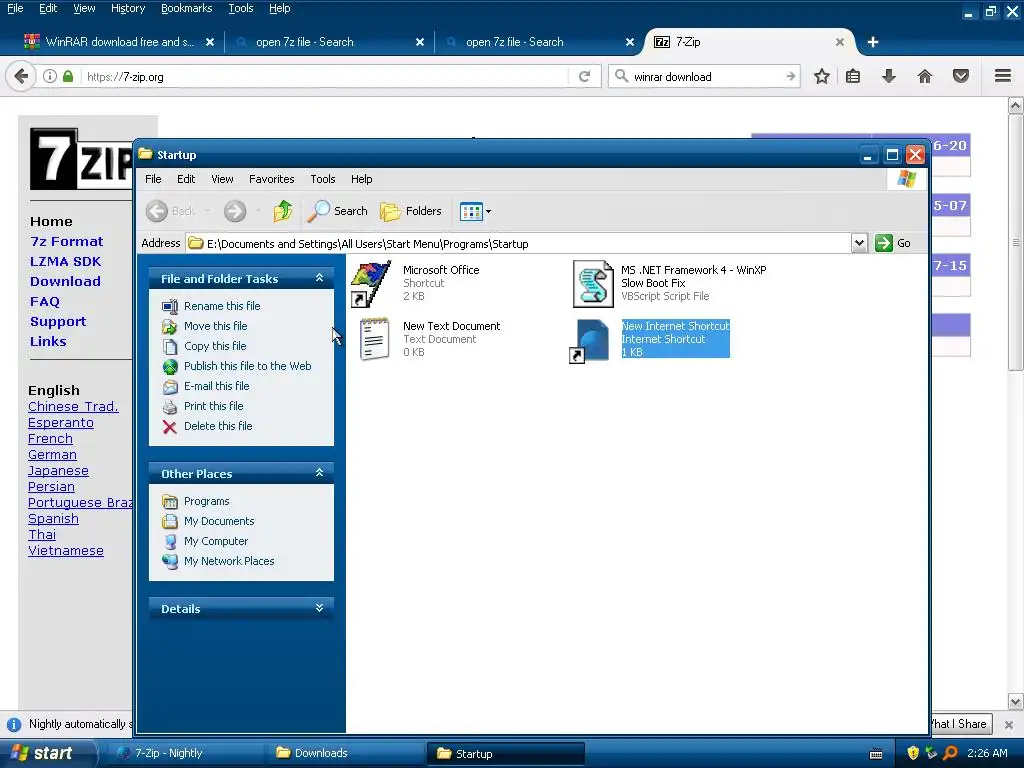Click Firefox back arrow button

[21, 76]
